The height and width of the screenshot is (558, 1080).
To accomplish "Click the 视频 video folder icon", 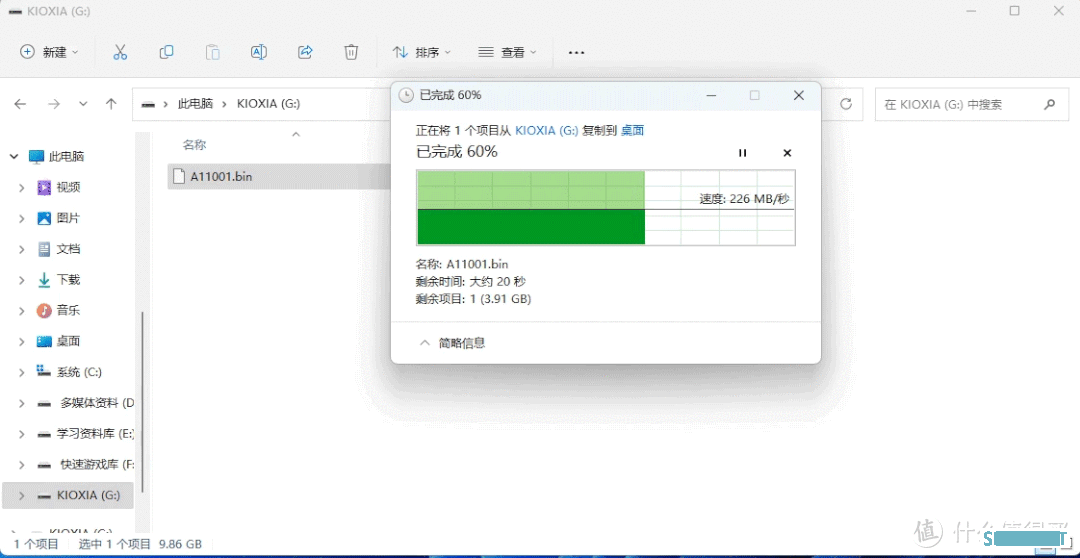I will coord(44,187).
